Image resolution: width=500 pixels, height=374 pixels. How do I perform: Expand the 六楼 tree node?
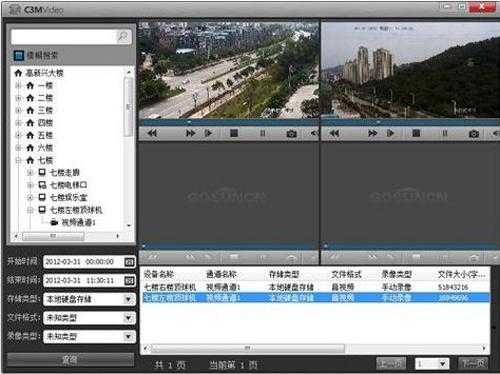click(x=18, y=148)
